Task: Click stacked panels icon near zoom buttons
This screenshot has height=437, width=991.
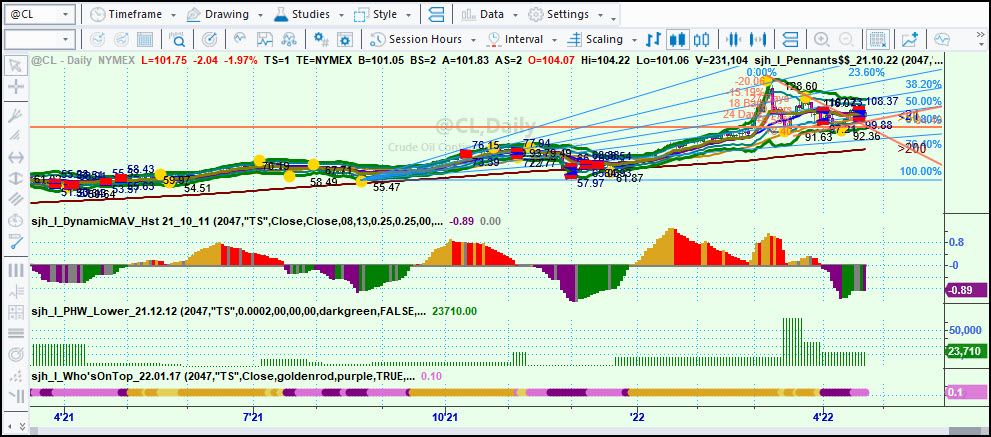Action: [789, 39]
